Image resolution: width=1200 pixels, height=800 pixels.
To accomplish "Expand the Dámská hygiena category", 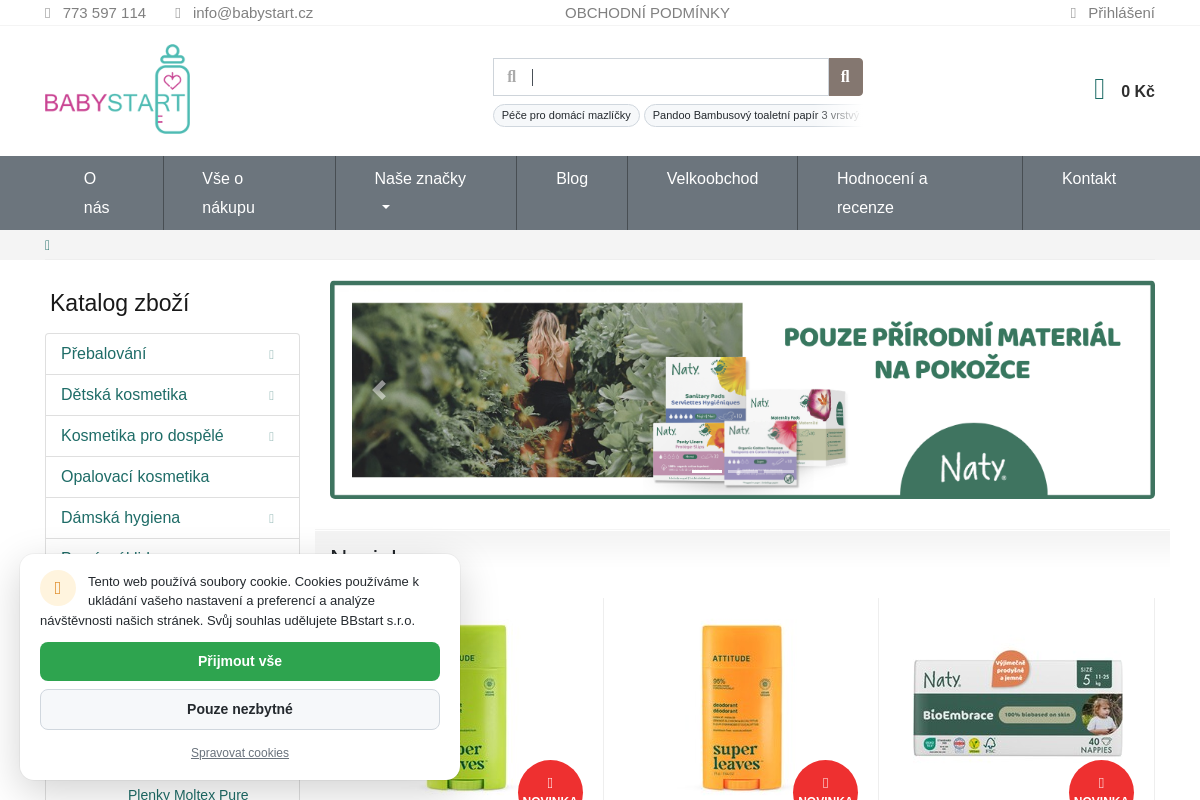I will (x=271, y=518).
